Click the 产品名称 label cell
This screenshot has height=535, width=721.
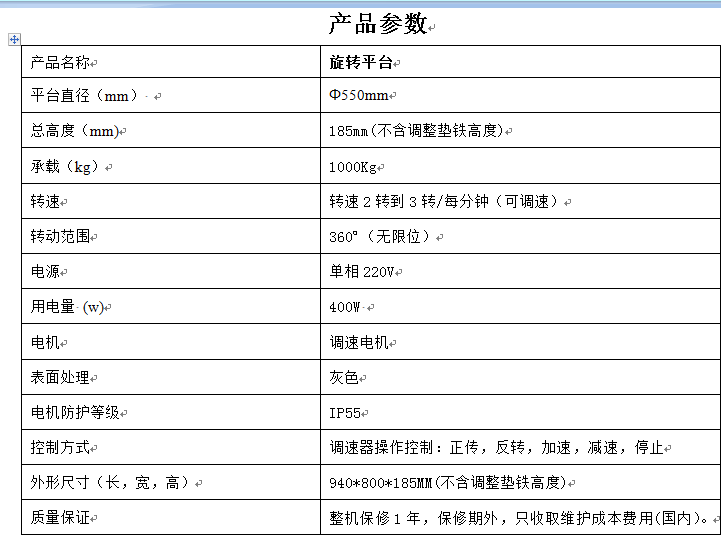click(x=60, y=63)
